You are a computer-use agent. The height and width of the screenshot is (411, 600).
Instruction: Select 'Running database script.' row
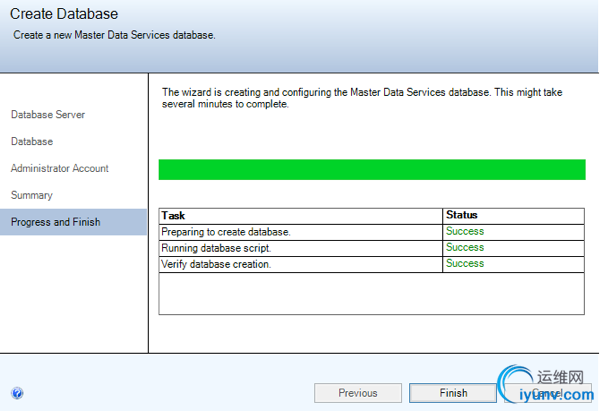pos(372,248)
